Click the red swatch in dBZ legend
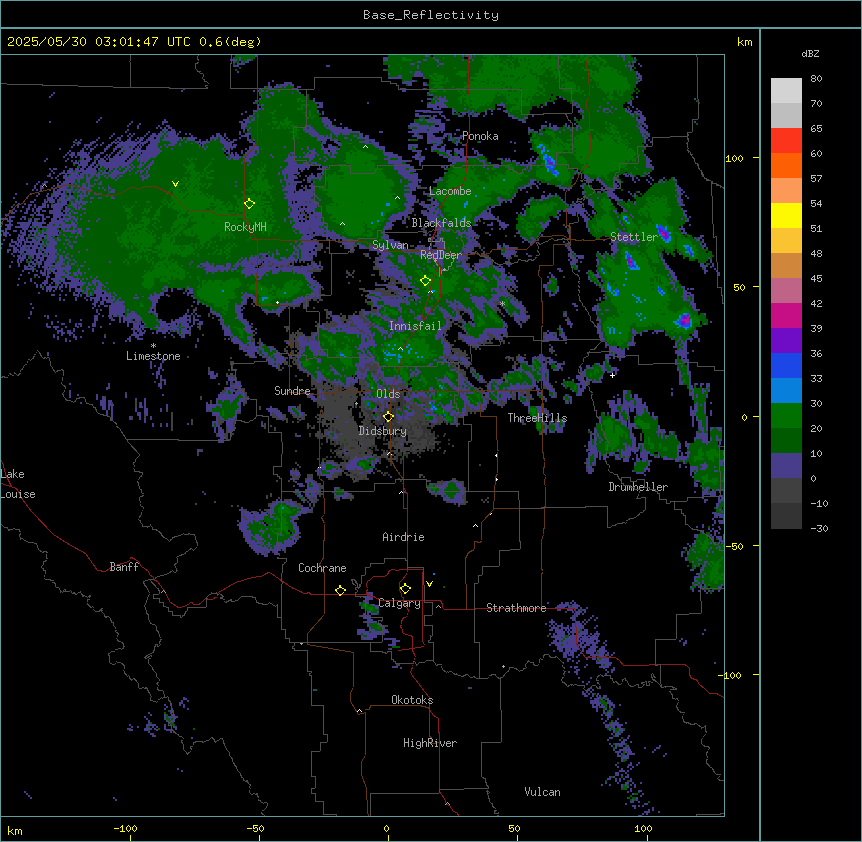 (786, 141)
